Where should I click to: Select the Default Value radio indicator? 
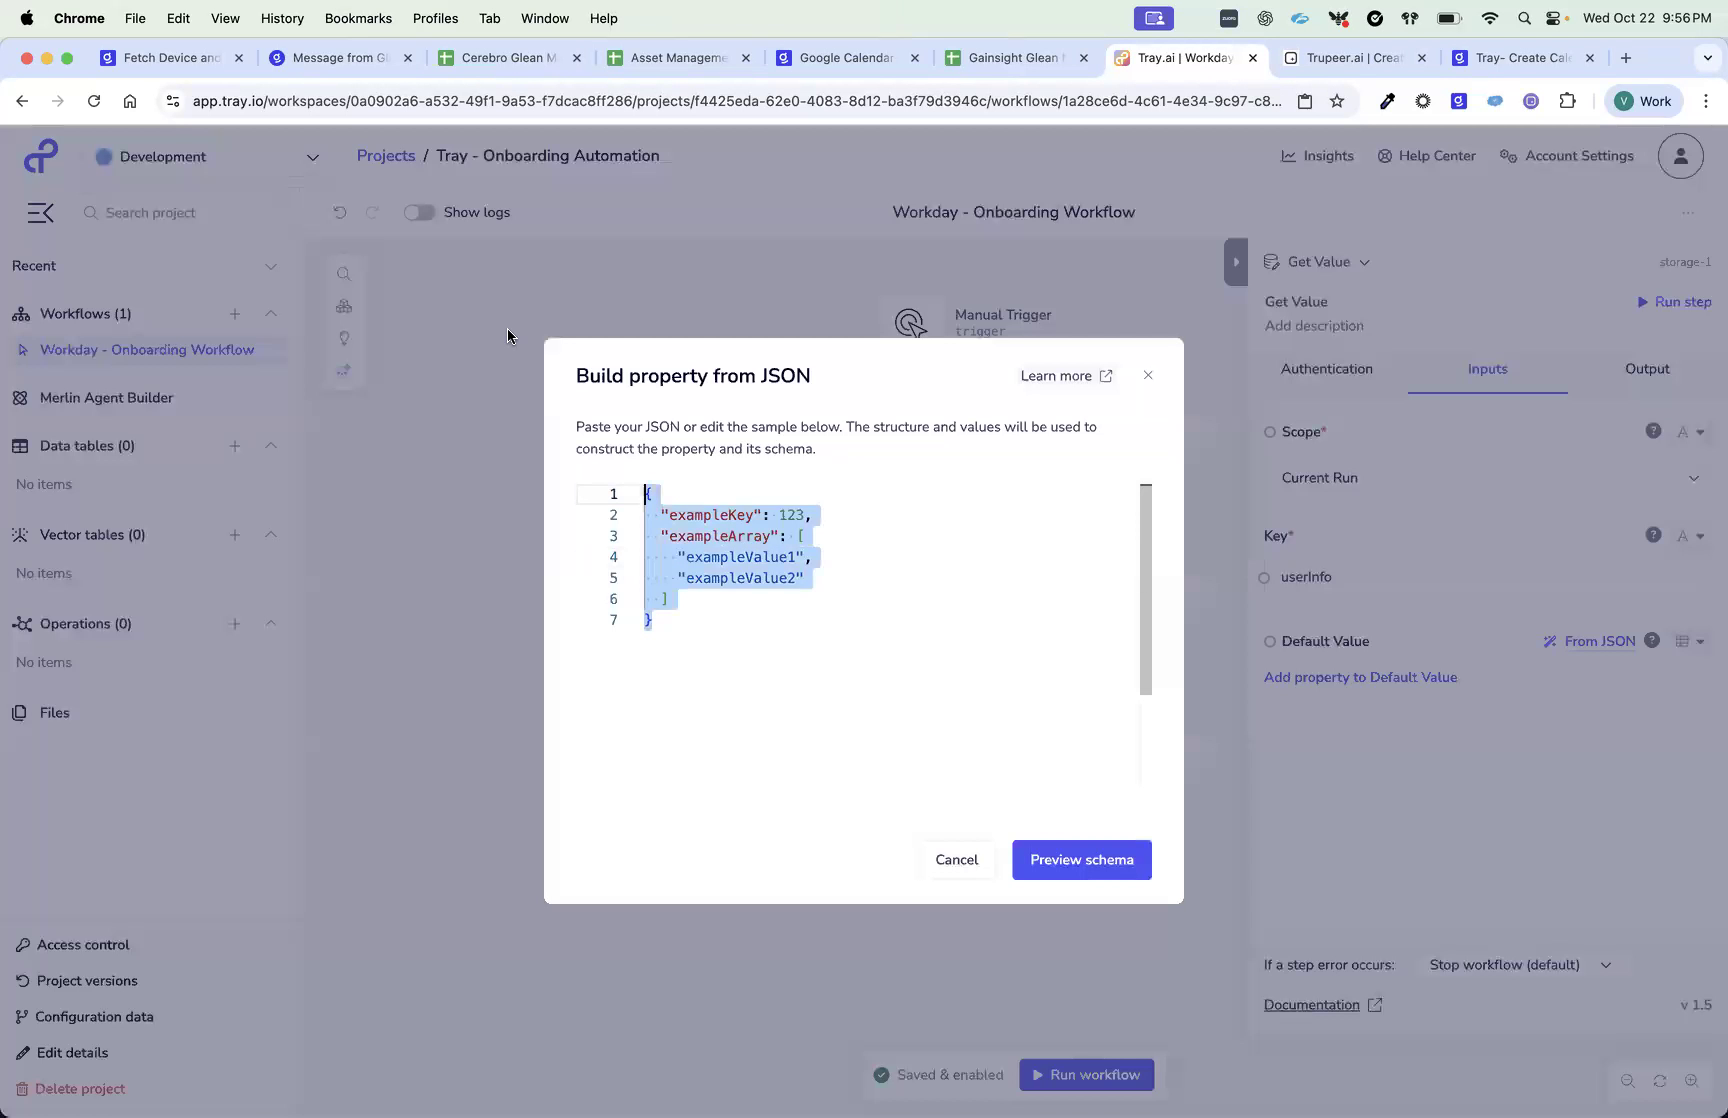coord(1270,642)
